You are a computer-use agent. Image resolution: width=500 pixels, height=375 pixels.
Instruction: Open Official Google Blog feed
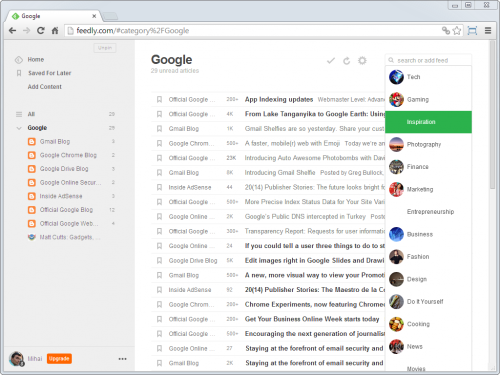[66, 210]
